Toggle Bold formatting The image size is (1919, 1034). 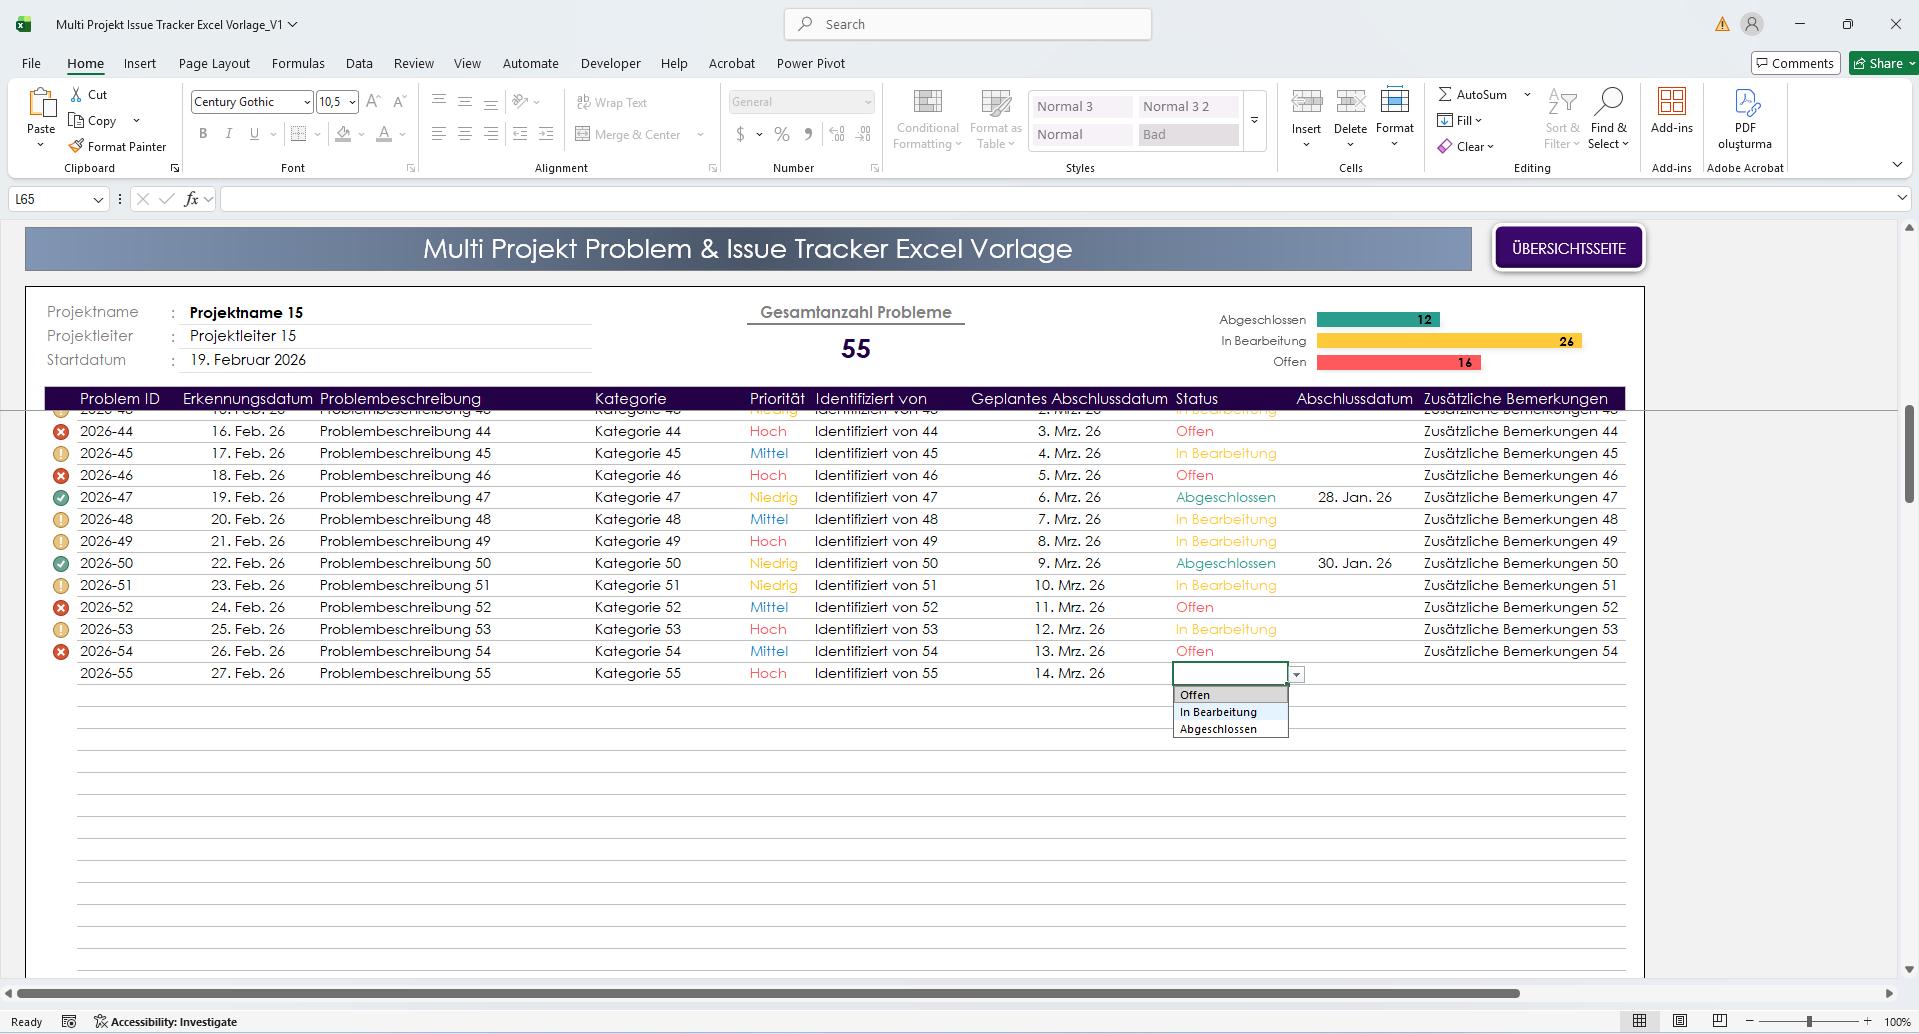203,134
